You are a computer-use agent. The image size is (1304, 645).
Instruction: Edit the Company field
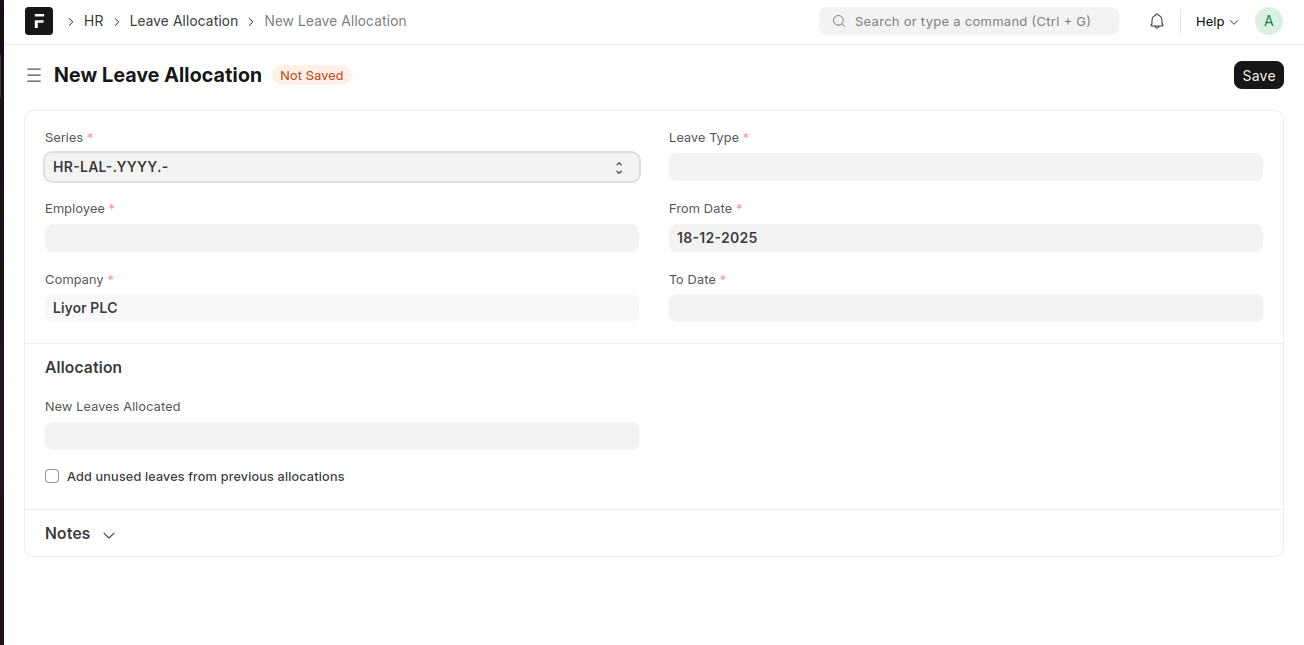pyautogui.click(x=341, y=308)
